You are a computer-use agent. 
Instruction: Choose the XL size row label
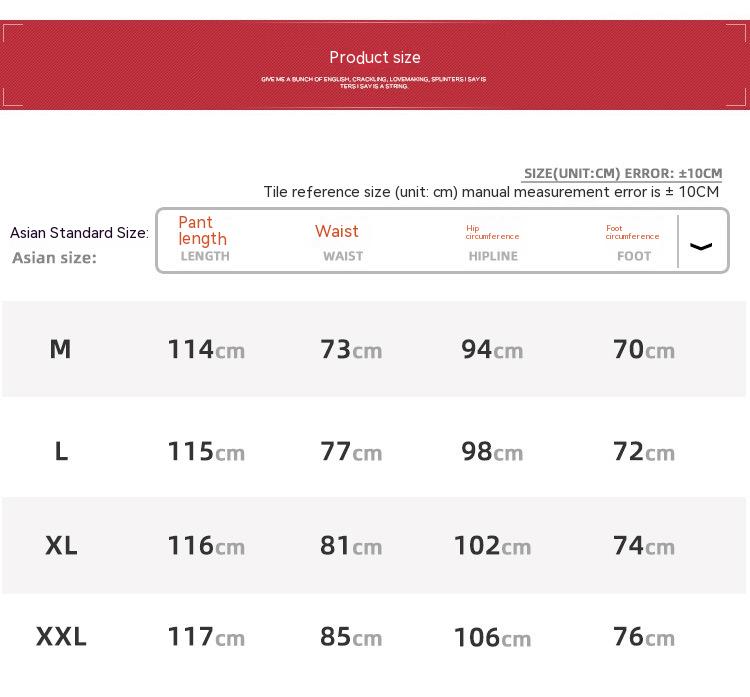pos(61,545)
